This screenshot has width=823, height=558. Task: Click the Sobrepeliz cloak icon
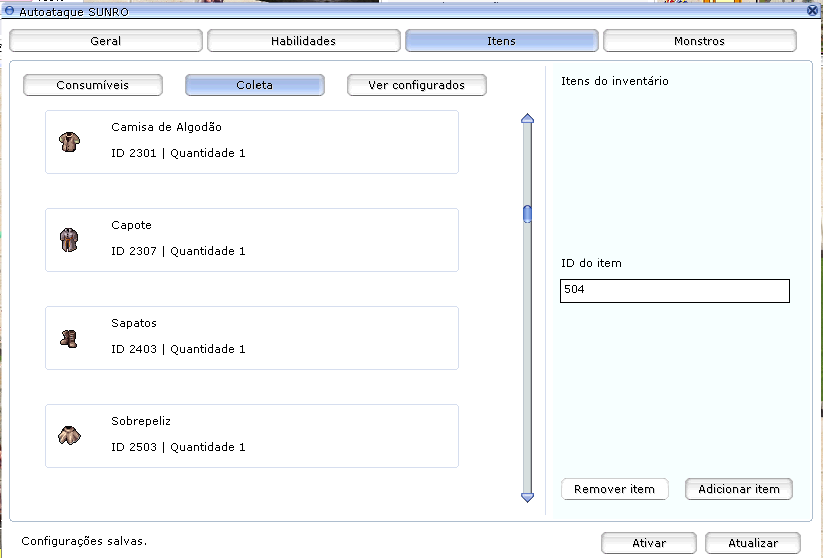[x=69, y=435]
